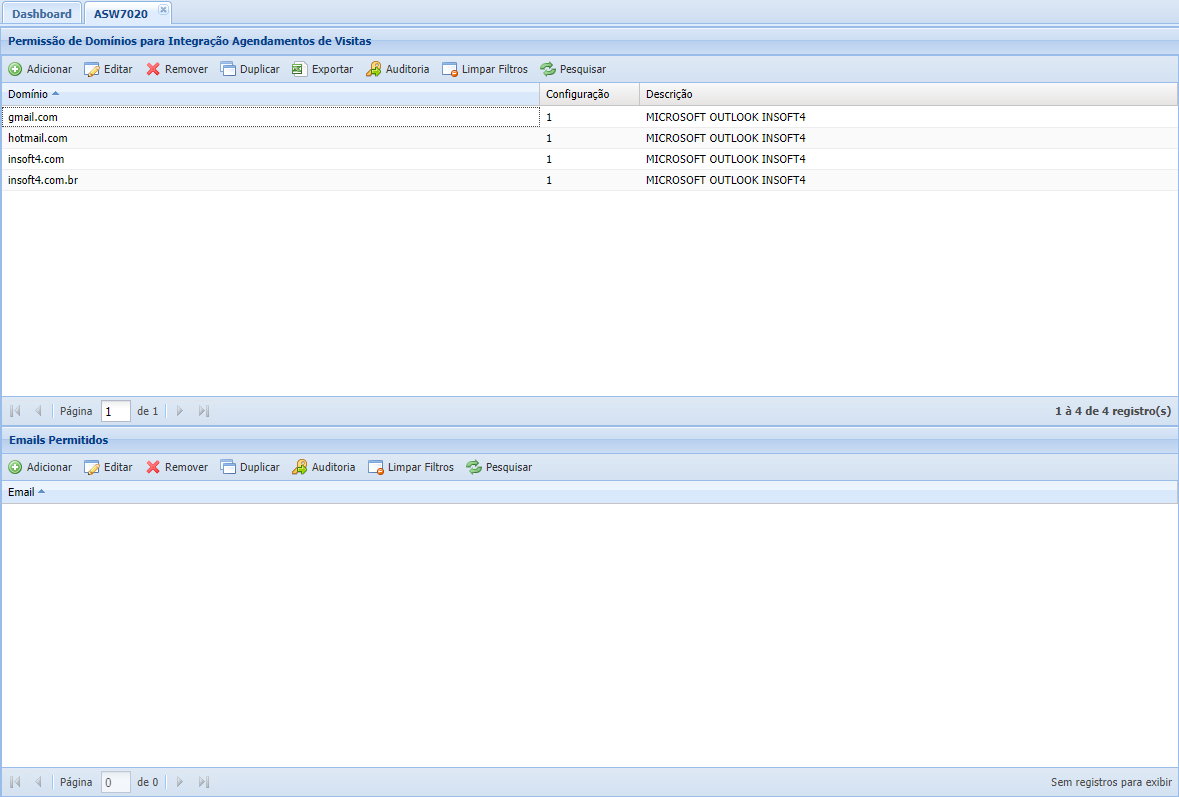Screen dimensions: 1179x797
Task: Click the domains page number field
Action: coord(116,411)
